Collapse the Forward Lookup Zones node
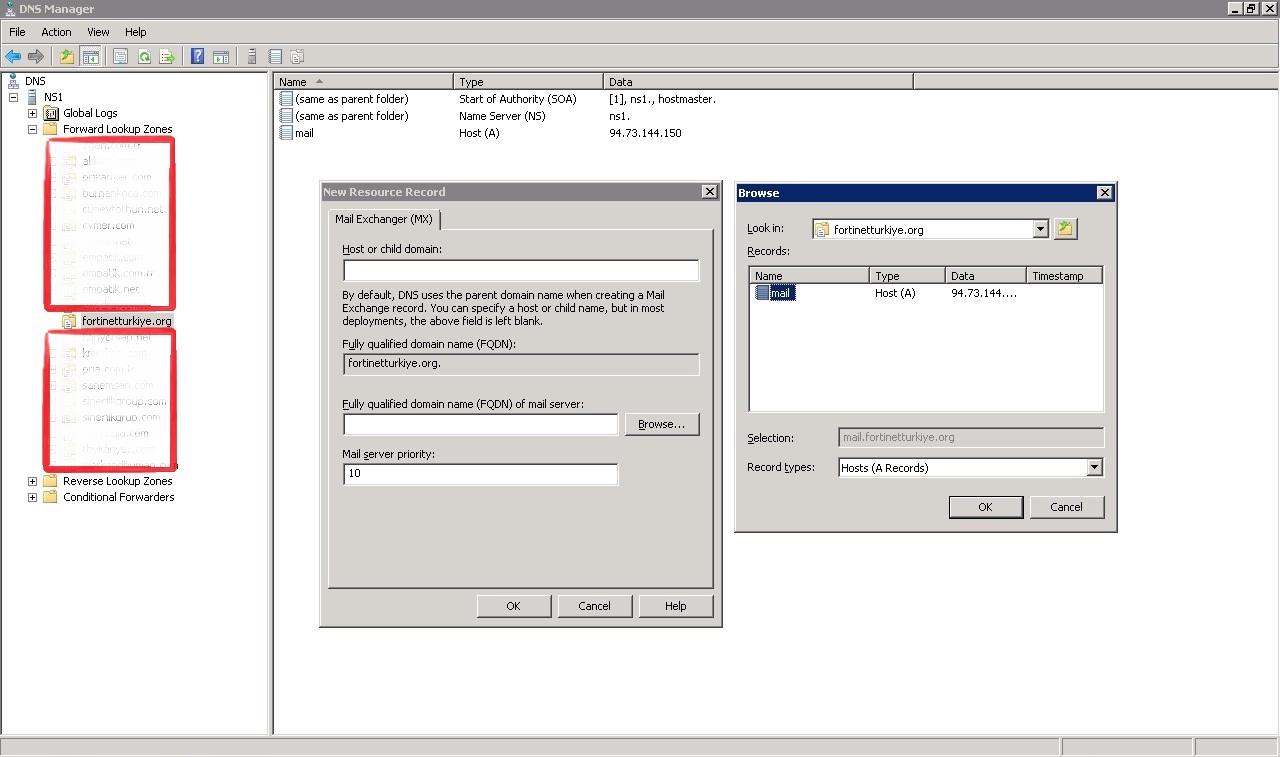The image size is (1280, 757). click(32, 129)
